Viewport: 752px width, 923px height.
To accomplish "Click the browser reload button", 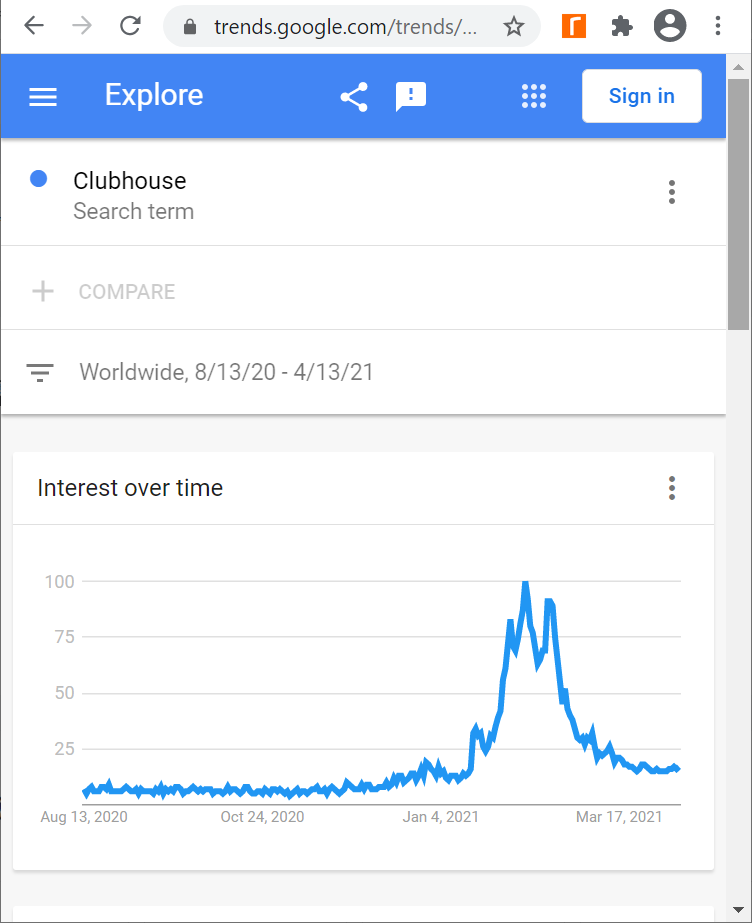I will coord(129,26).
